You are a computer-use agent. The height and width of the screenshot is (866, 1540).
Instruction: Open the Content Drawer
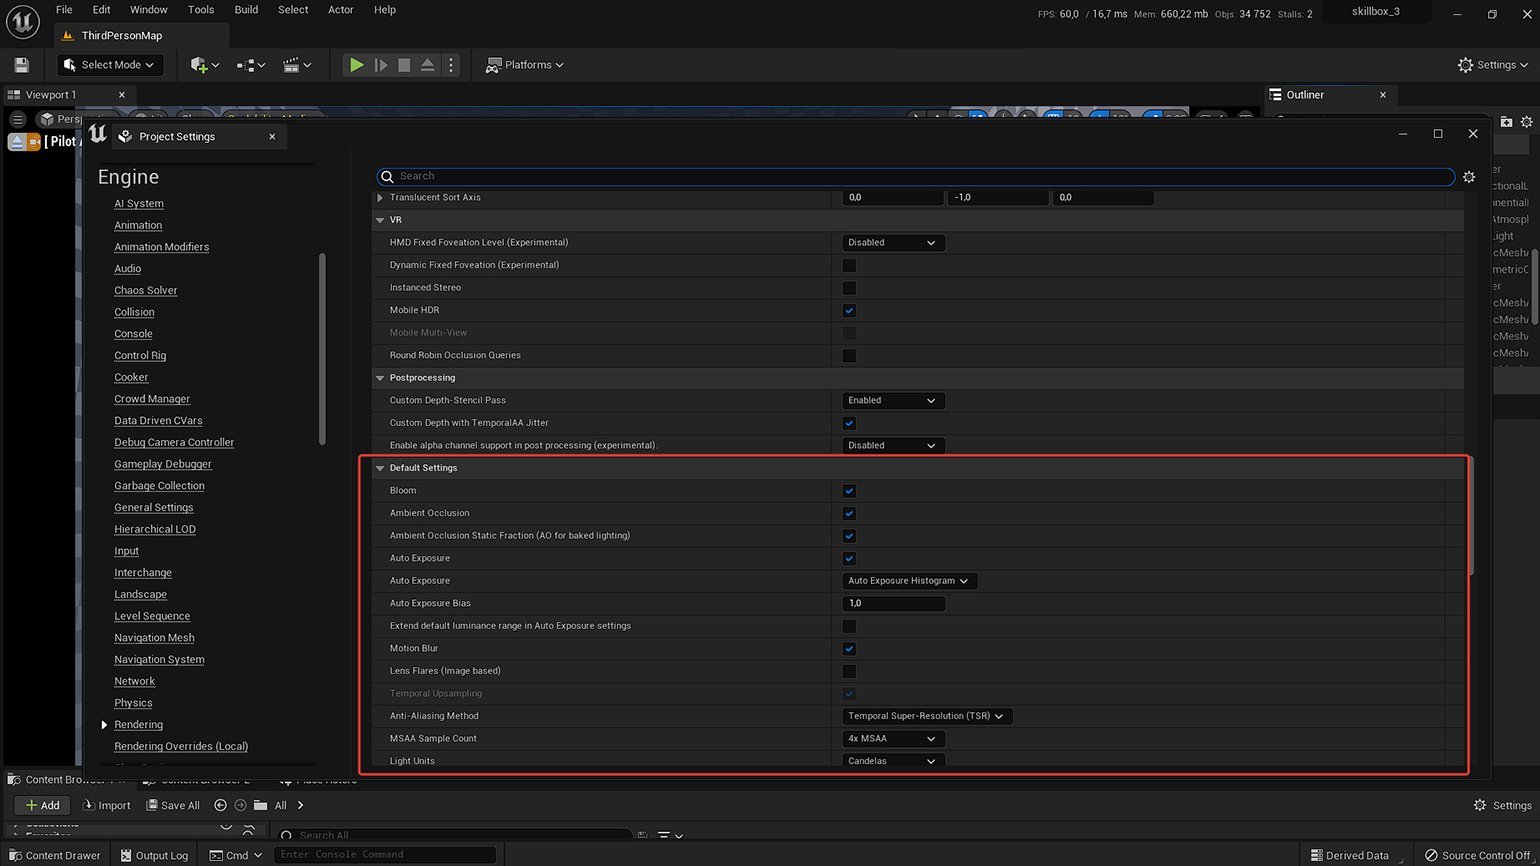coord(54,855)
